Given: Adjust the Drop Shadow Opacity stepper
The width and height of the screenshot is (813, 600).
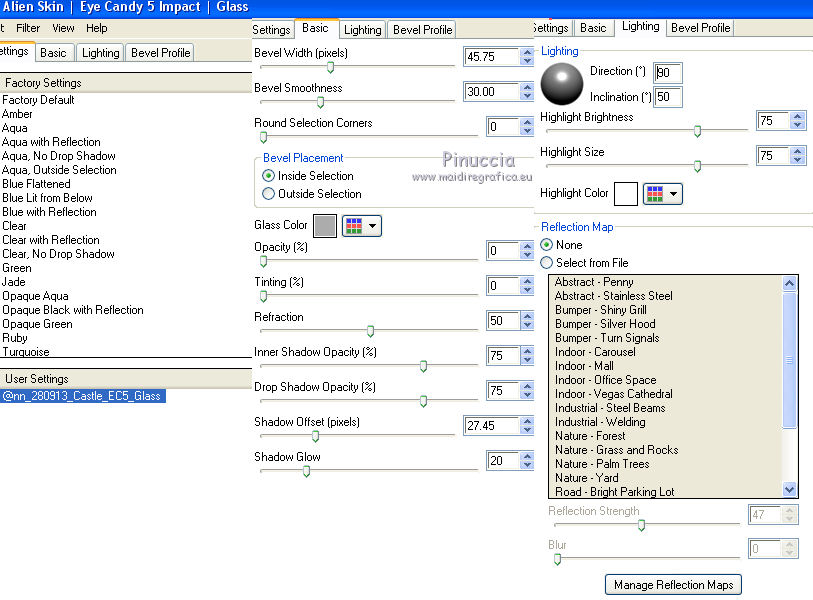Looking at the screenshot, I should (527, 390).
